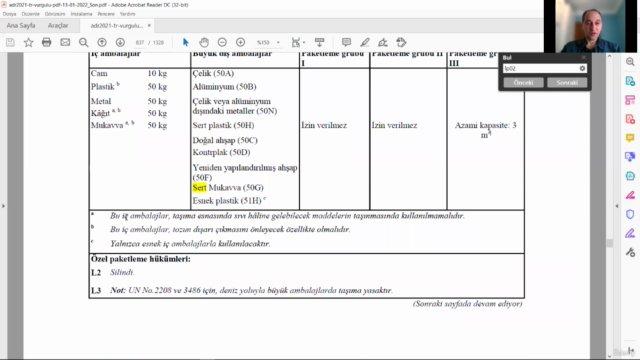The image size is (640, 360).
Task: Click Sonraki button in find panel
Action: coord(567,82)
